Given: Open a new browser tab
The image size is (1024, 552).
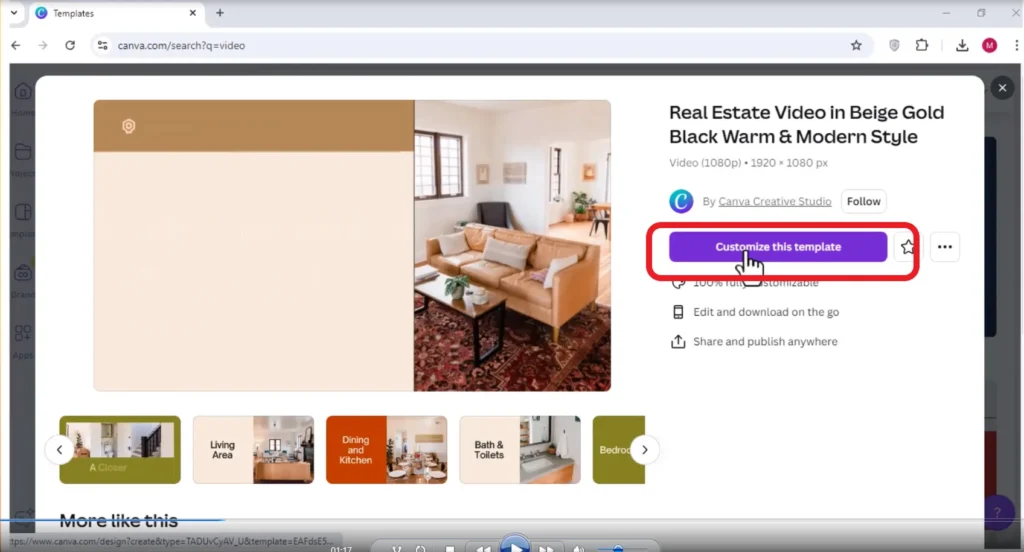Looking at the screenshot, I should 220,13.
